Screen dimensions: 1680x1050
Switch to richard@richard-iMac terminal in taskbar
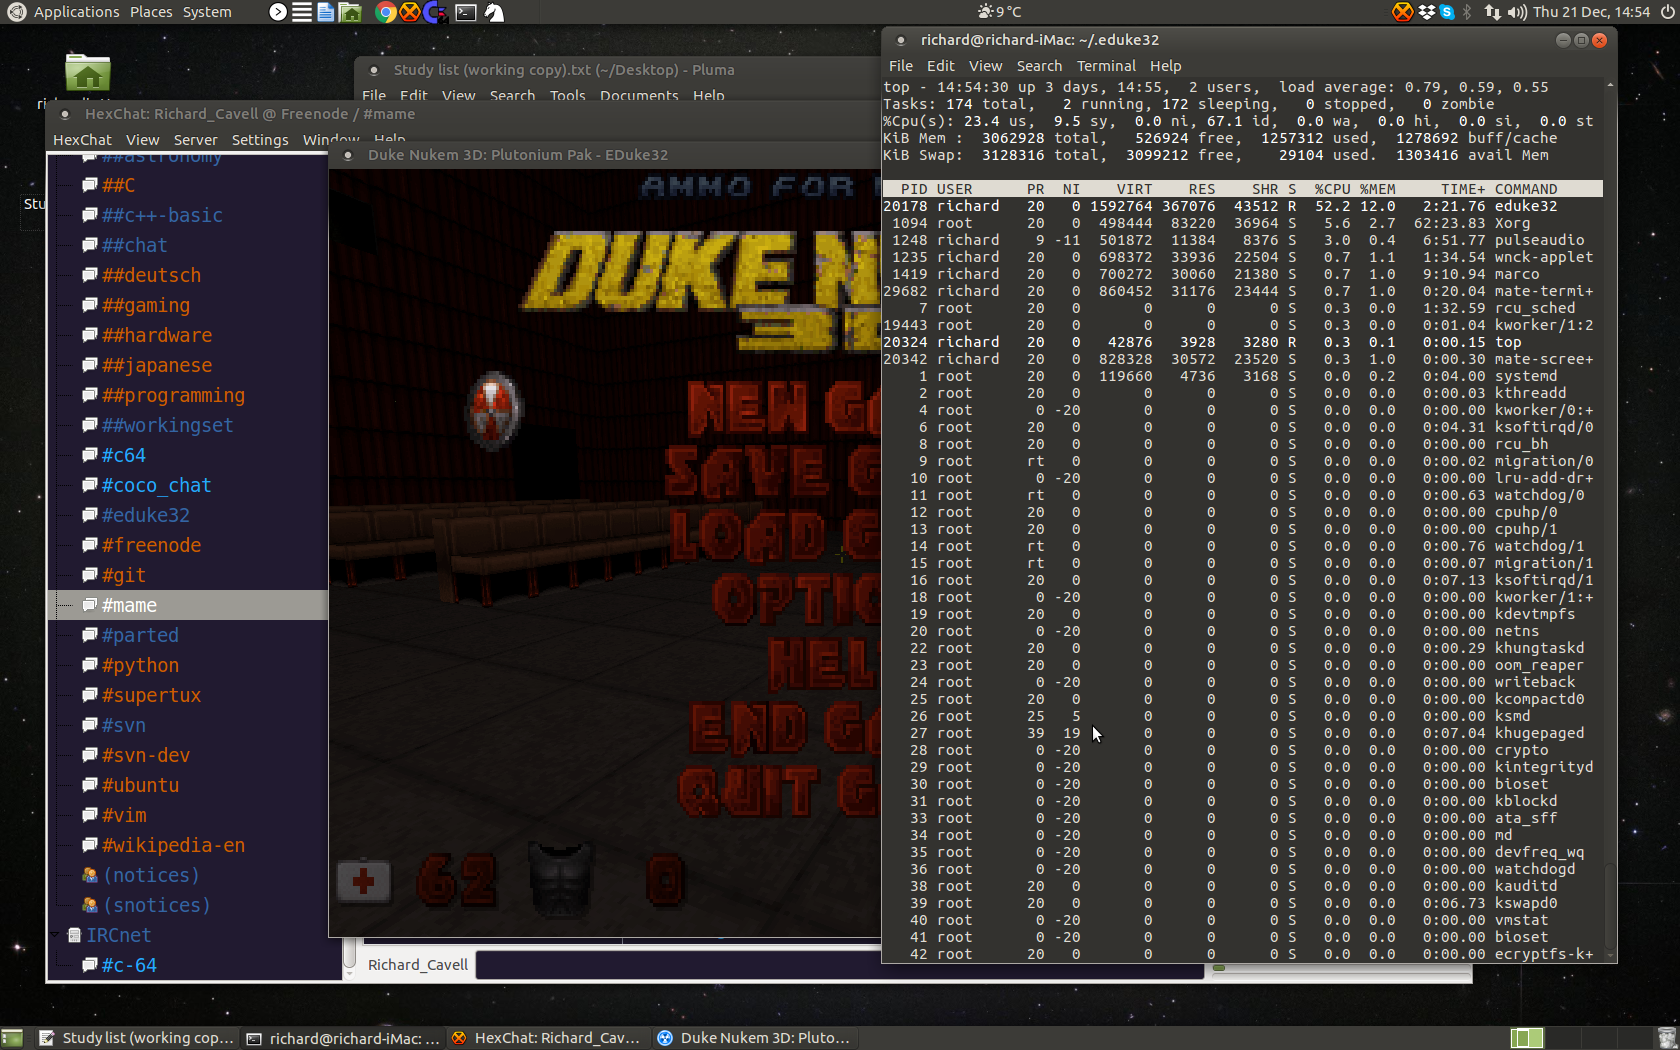343,1038
